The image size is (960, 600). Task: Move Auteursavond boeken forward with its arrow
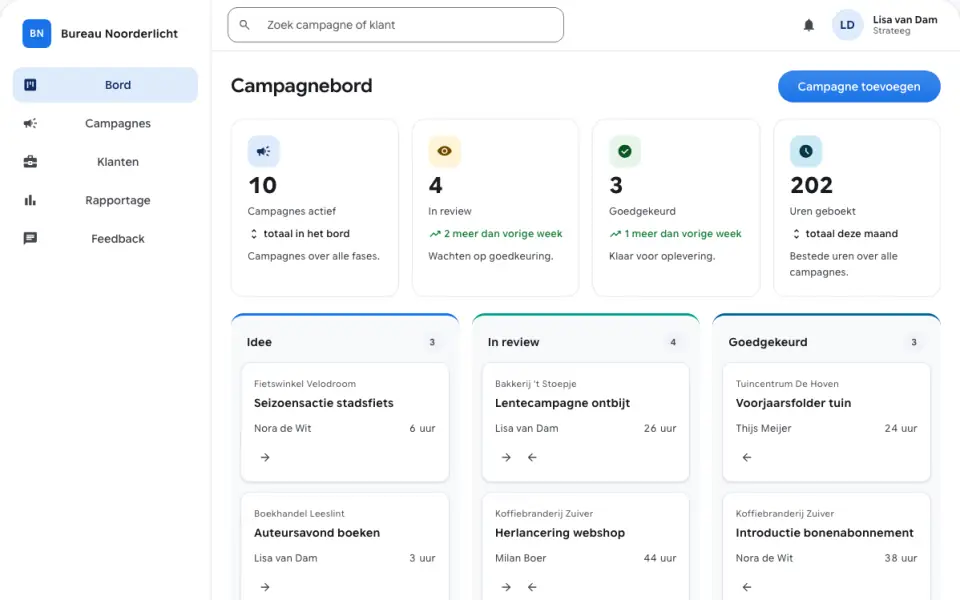coord(265,587)
